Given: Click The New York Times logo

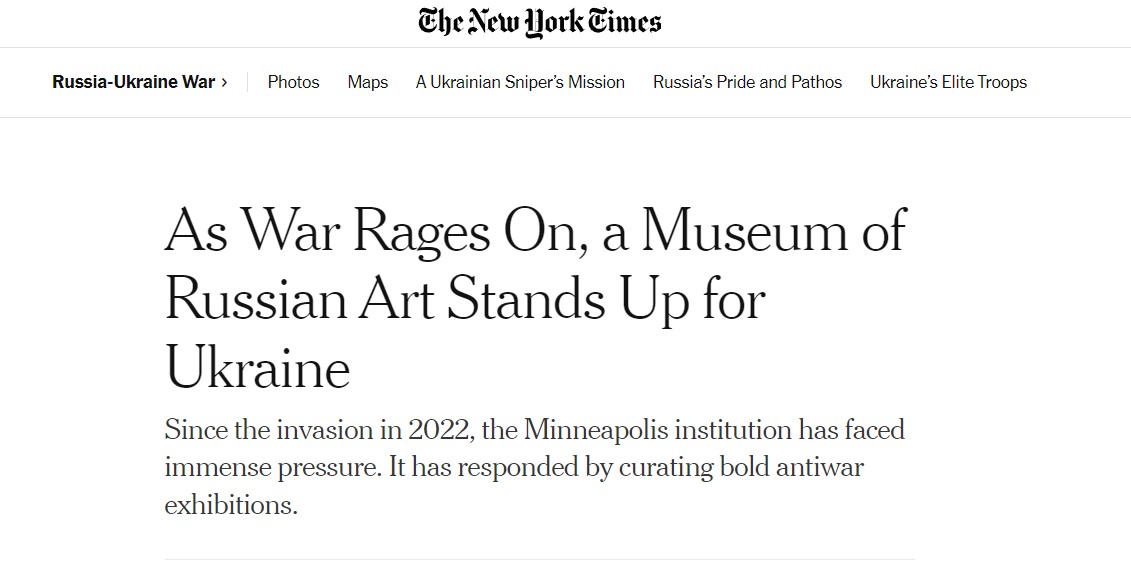Looking at the screenshot, I should [540, 22].
